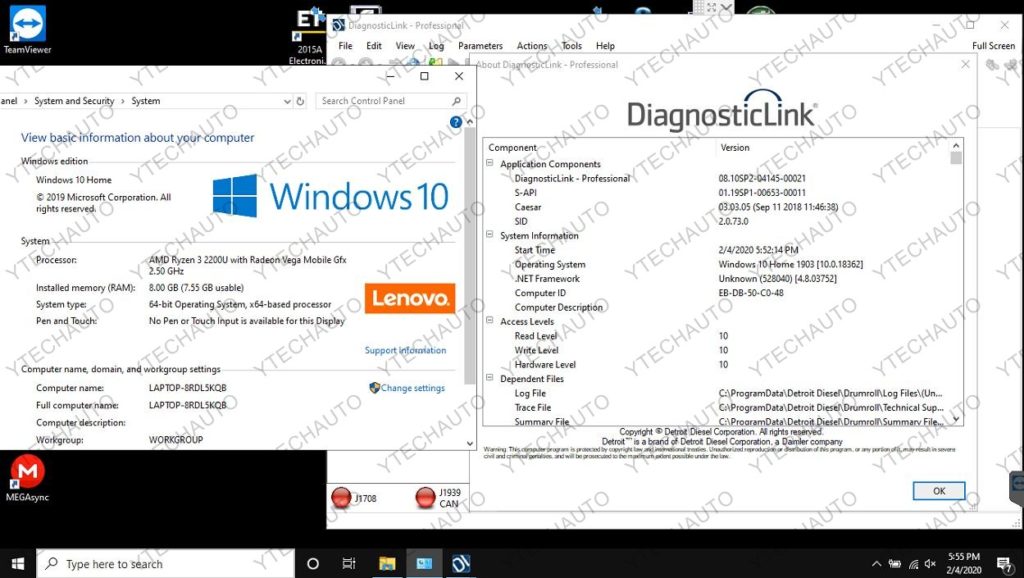Click the Control Panel search magnifier icon
Image resolution: width=1024 pixels, height=578 pixels.
tap(456, 101)
